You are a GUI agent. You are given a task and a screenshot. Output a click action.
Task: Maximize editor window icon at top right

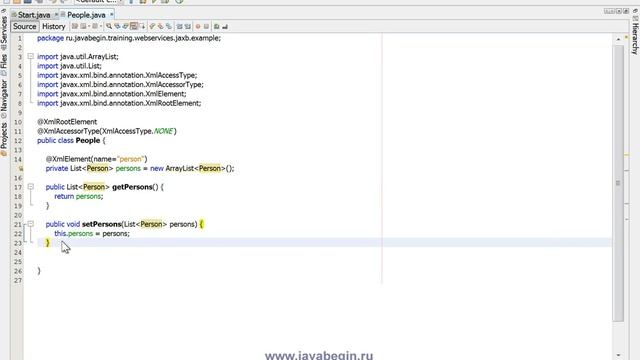626,11
